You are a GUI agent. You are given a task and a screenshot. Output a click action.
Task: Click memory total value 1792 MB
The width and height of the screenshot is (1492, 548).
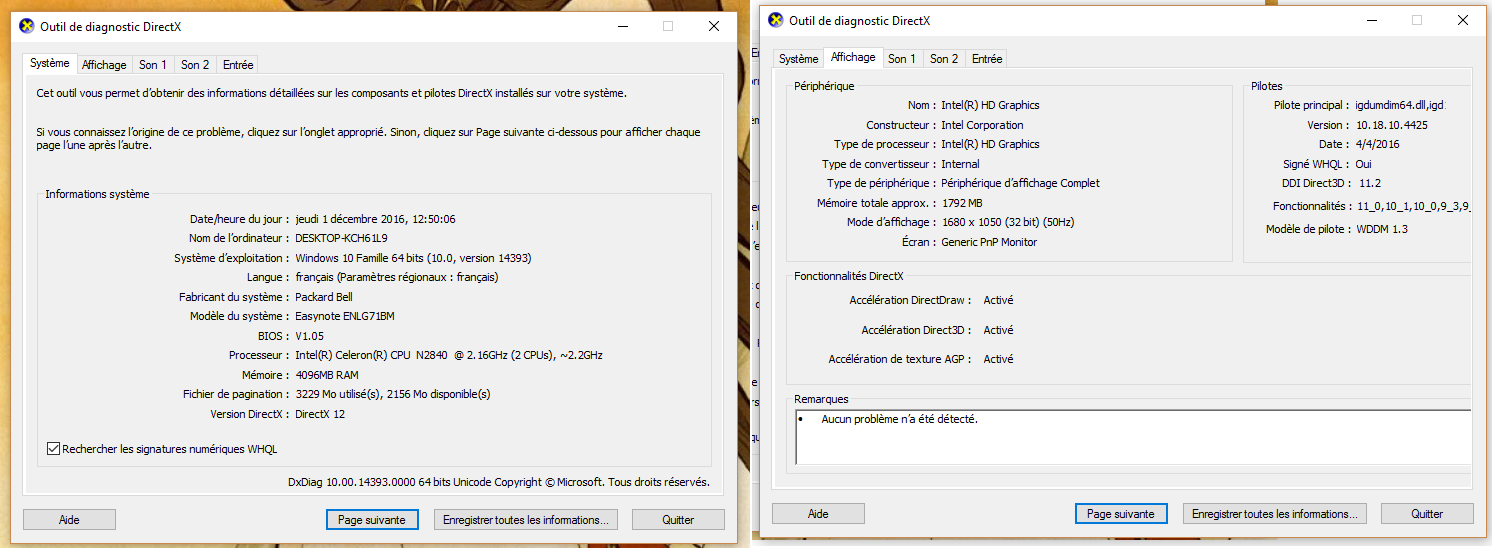point(961,203)
